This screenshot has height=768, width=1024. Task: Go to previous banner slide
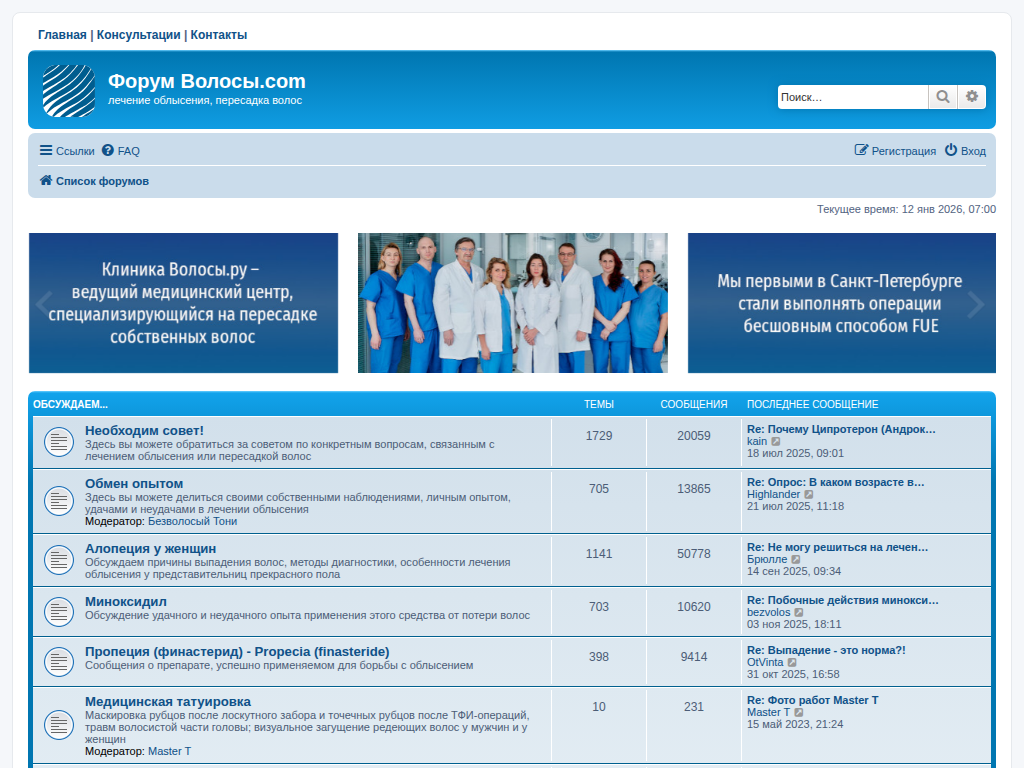43,303
